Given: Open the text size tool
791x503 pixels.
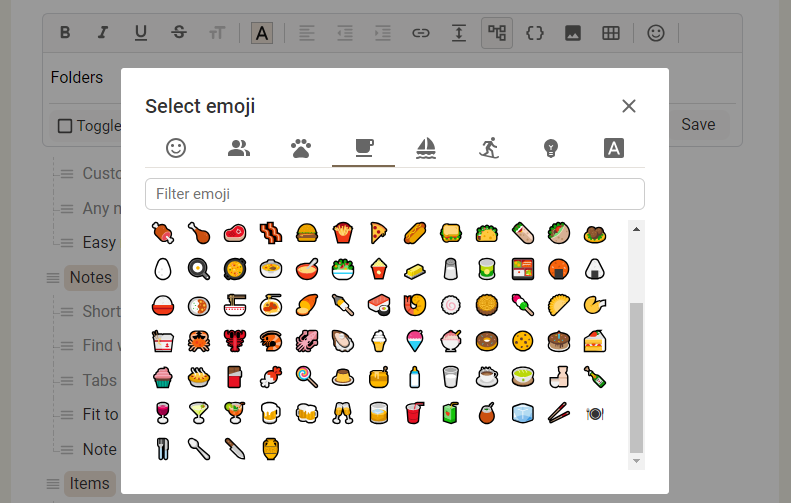Looking at the screenshot, I should click(217, 33).
